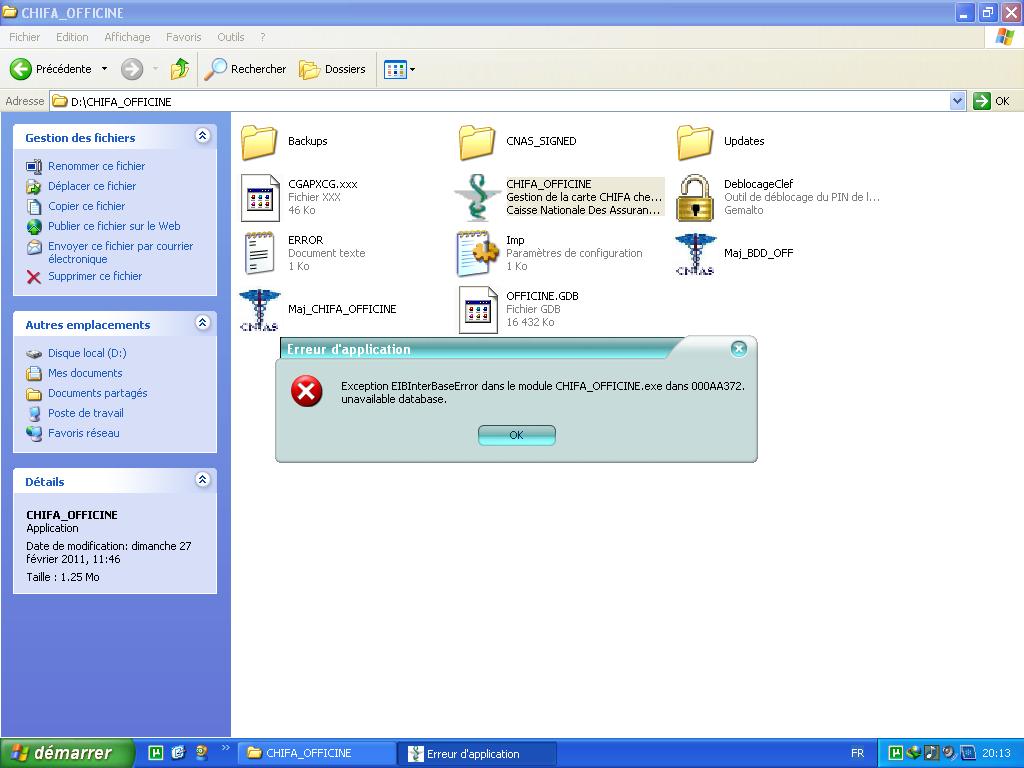1024x768 pixels.
Task: Open Documents partagés link
Action: pyautogui.click(x=97, y=393)
